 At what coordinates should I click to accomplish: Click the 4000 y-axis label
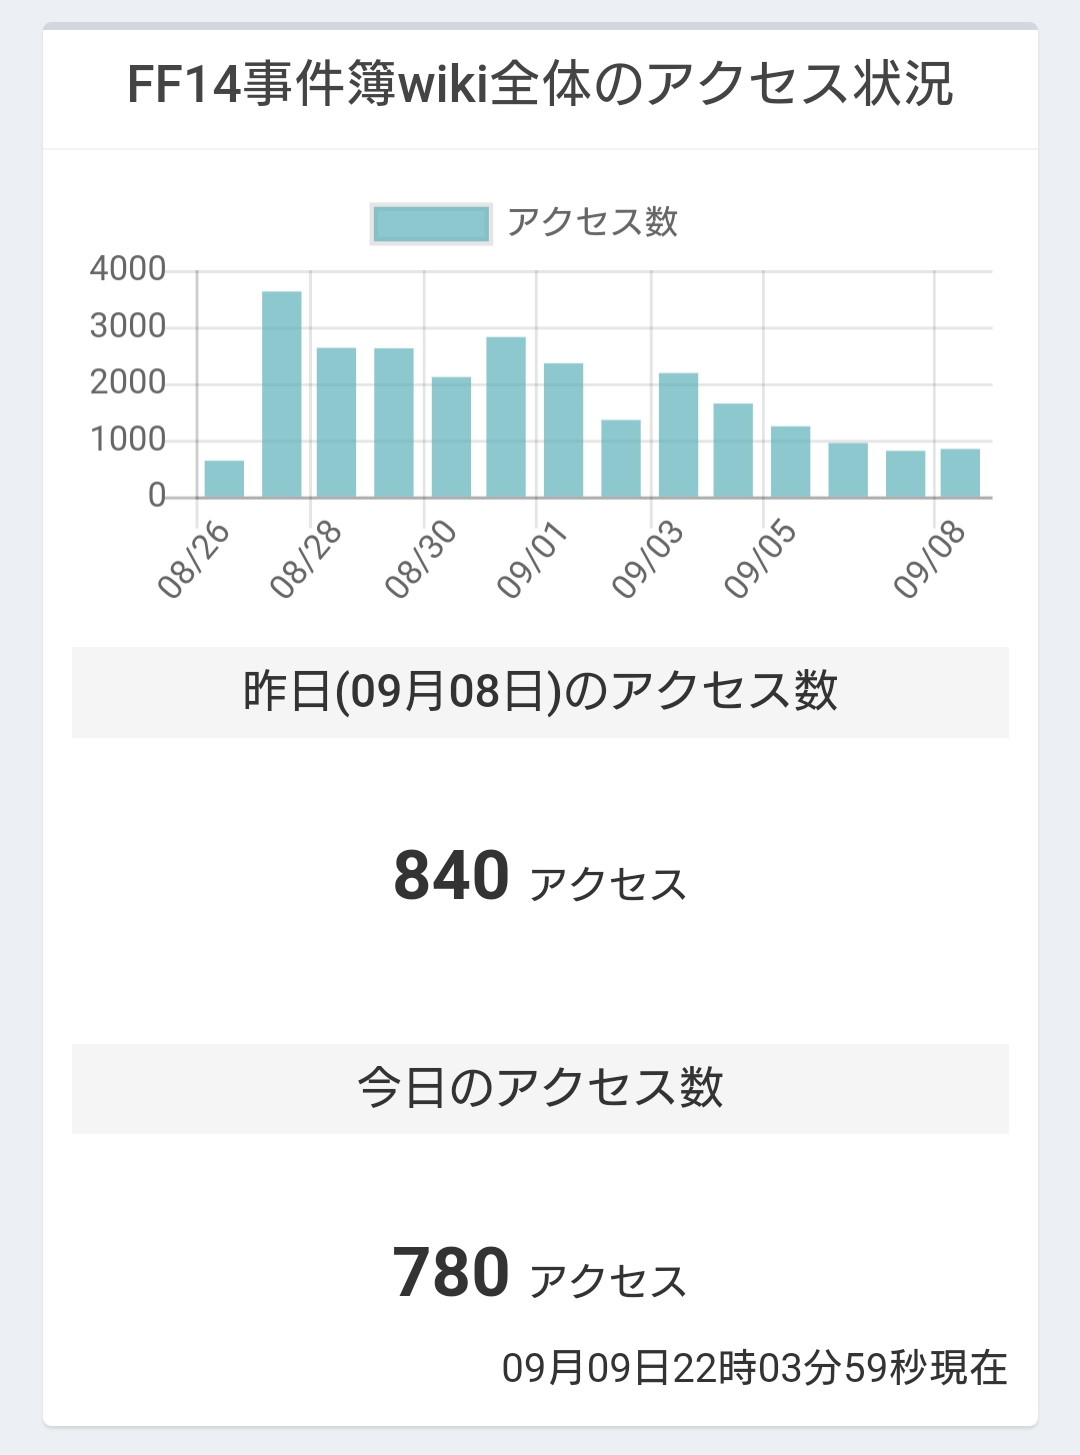click(x=128, y=269)
